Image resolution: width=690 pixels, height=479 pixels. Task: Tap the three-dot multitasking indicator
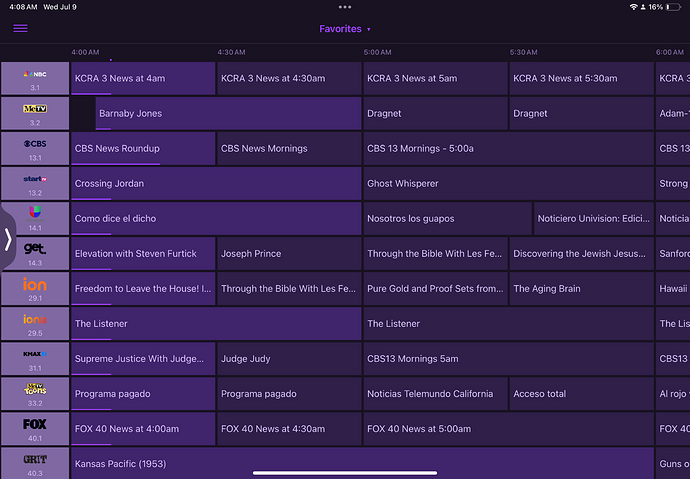(345, 6)
